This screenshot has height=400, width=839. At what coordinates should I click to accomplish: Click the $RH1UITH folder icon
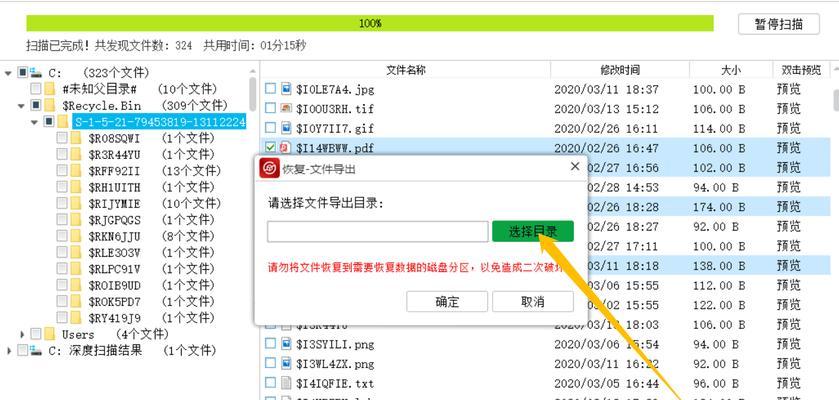point(76,187)
